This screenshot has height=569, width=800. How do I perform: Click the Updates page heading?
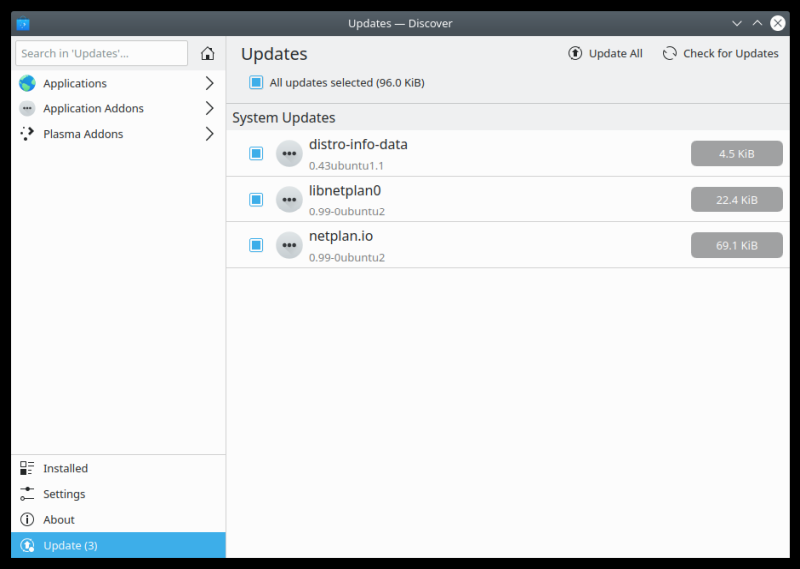click(274, 54)
